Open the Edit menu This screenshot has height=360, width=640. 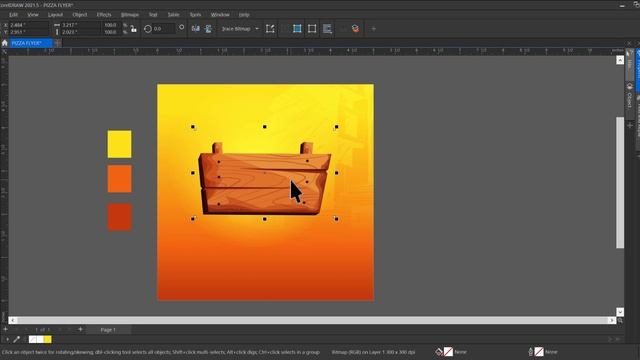coord(13,15)
